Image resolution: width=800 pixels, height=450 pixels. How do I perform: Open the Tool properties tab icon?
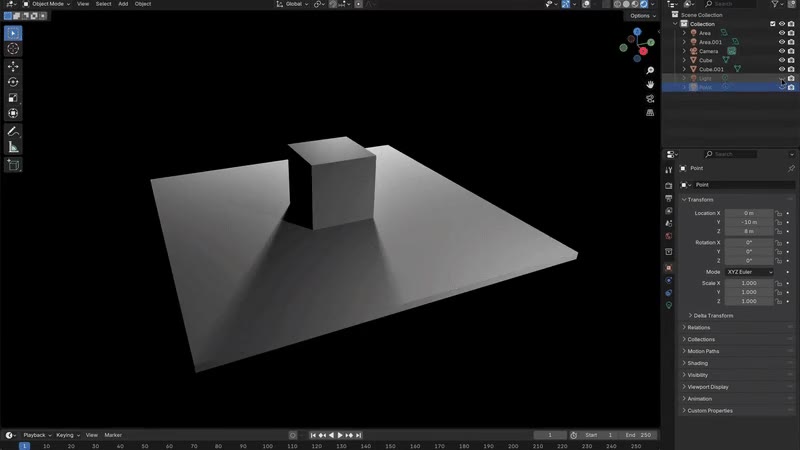tap(668, 170)
